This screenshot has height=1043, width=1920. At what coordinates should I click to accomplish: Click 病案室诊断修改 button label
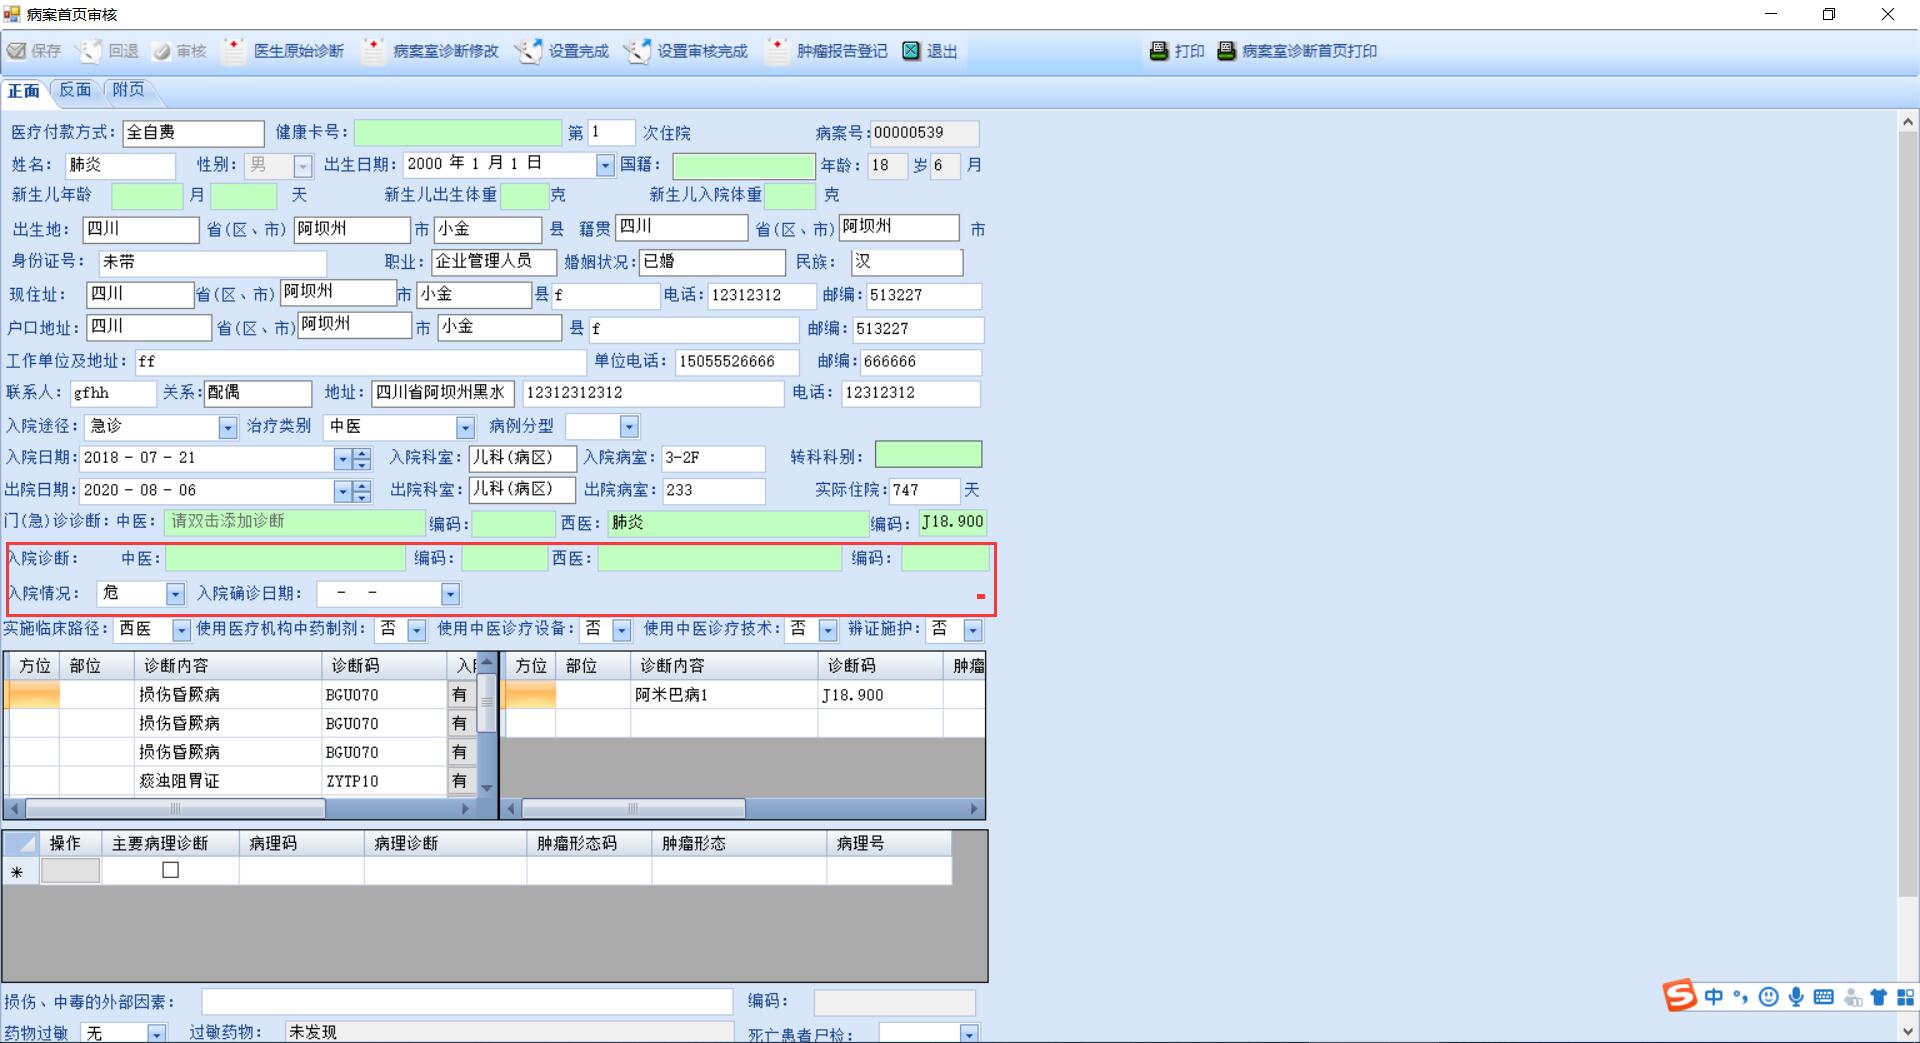tap(446, 51)
